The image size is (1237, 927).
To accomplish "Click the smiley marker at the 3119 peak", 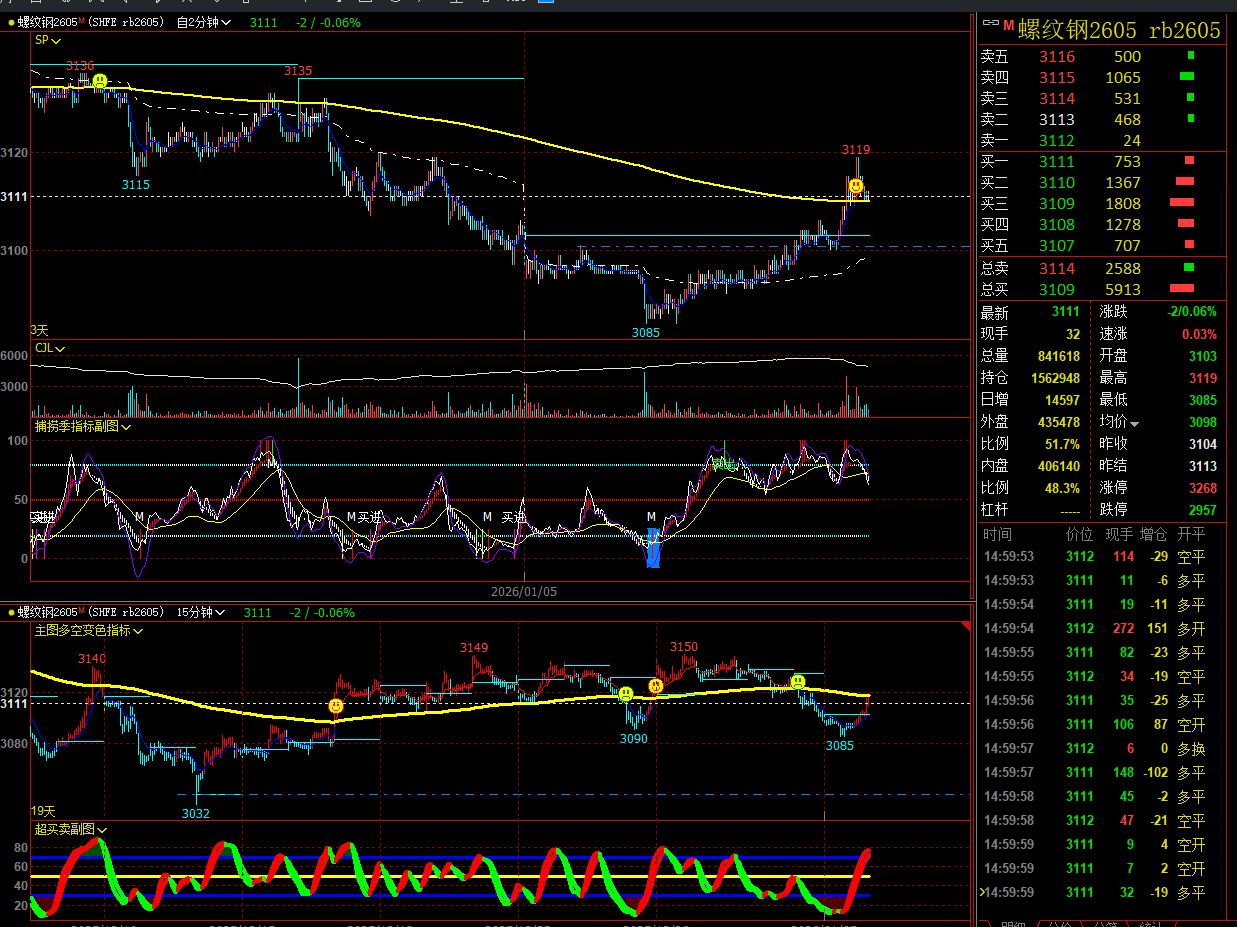I will [x=856, y=186].
